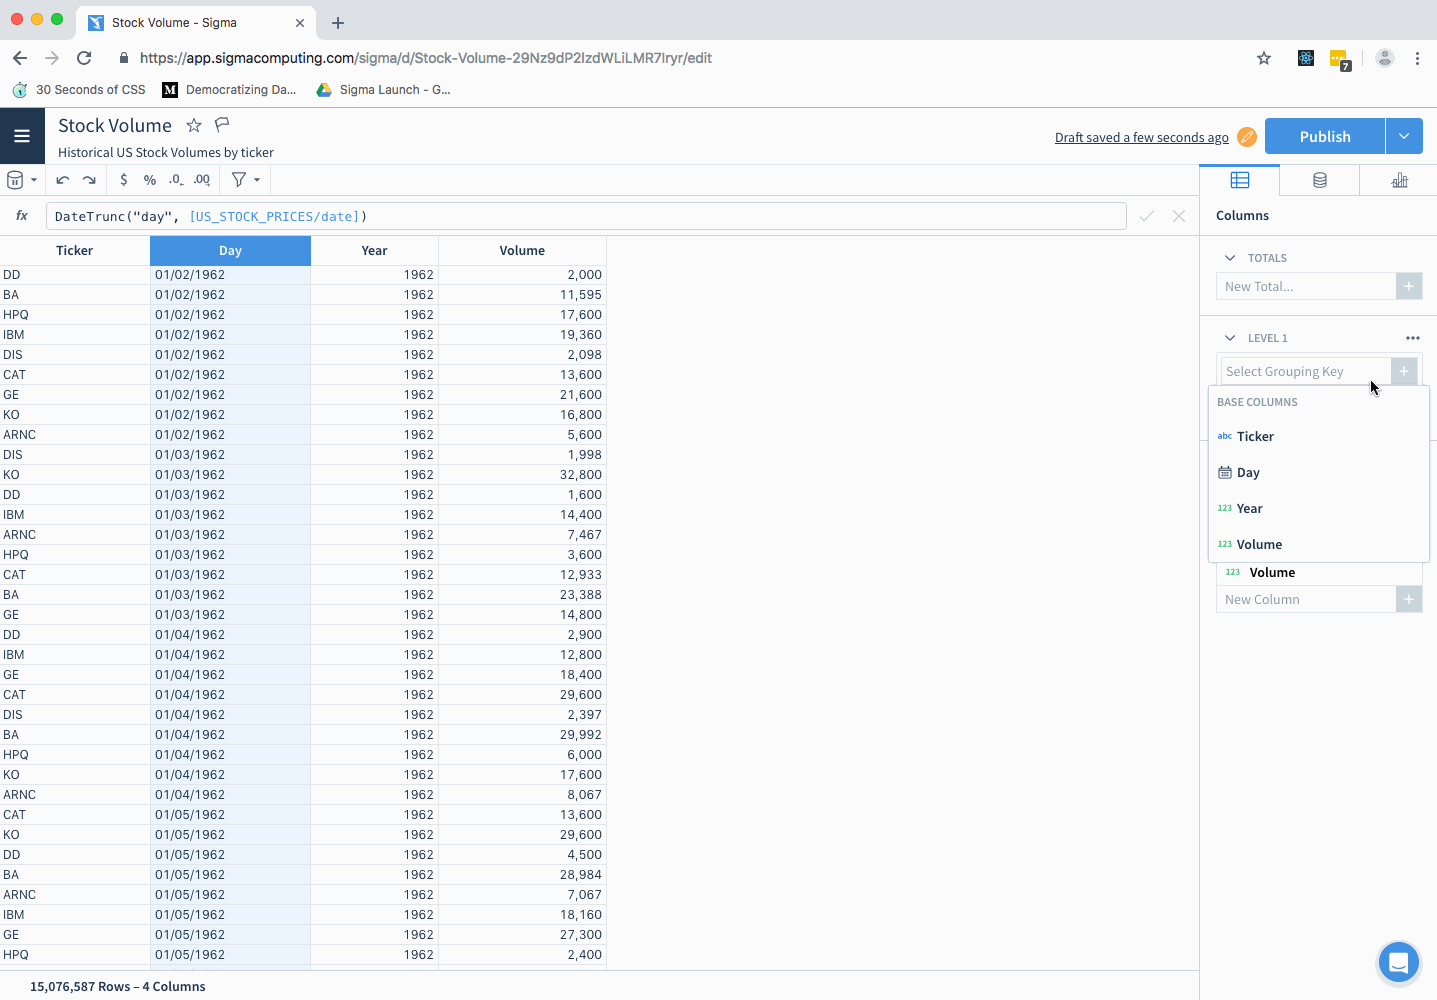Switch to the data sources tab
This screenshot has width=1437, height=1000.
pyautogui.click(x=1320, y=180)
